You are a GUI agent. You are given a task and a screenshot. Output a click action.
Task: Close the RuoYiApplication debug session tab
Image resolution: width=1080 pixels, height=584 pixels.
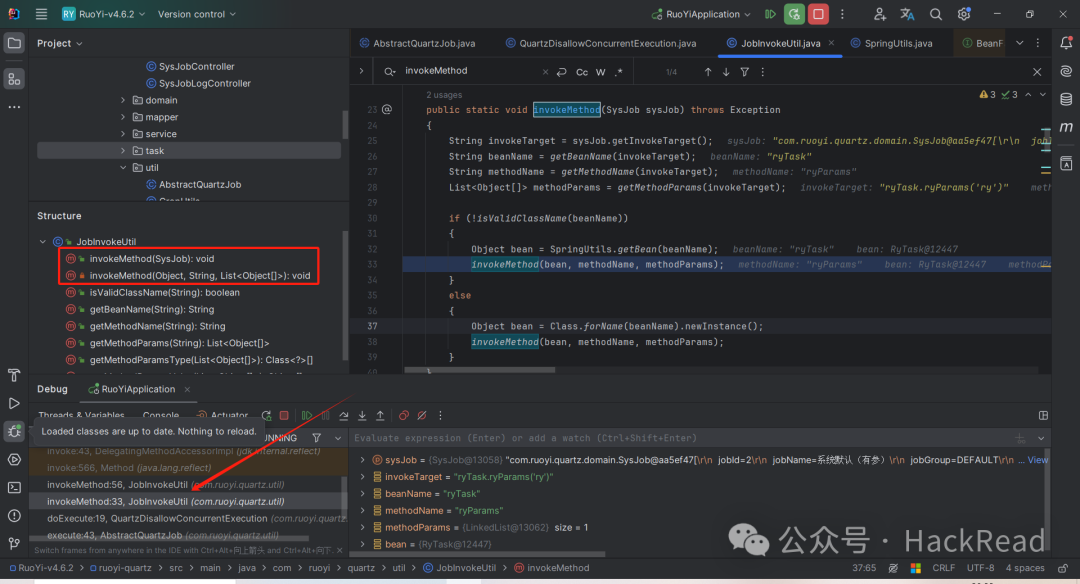[187, 389]
